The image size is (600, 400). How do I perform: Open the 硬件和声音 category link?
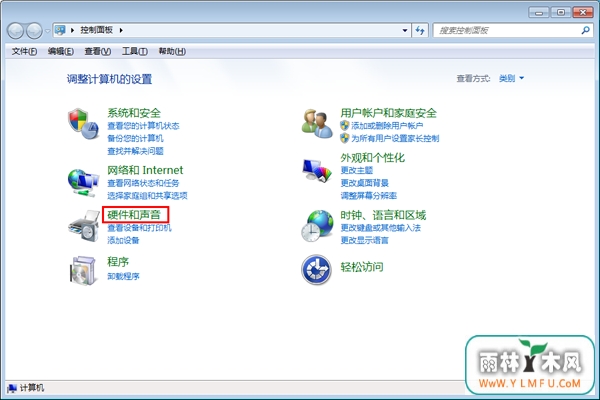134,215
